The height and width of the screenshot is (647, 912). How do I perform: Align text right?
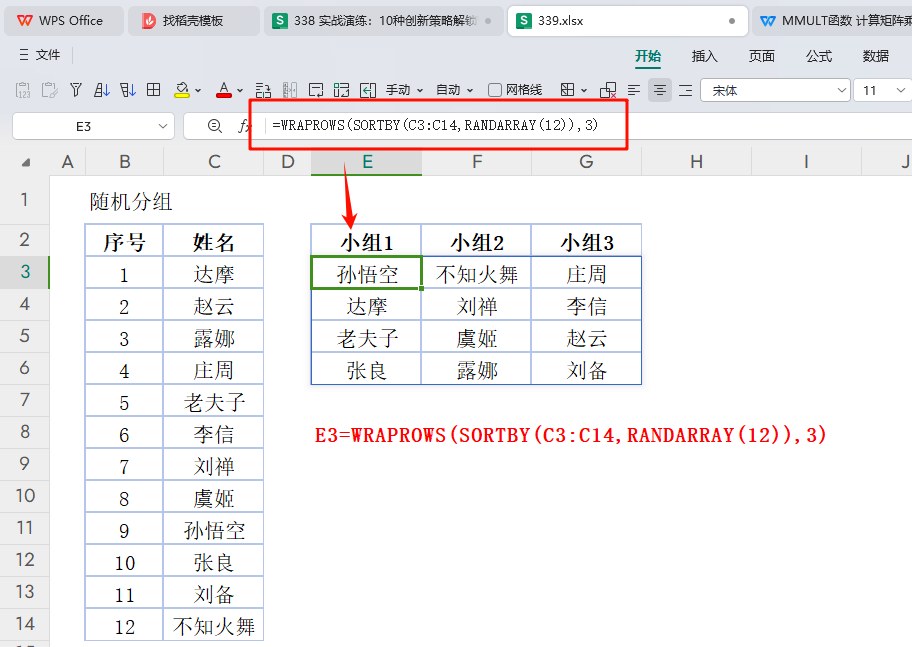[x=686, y=90]
